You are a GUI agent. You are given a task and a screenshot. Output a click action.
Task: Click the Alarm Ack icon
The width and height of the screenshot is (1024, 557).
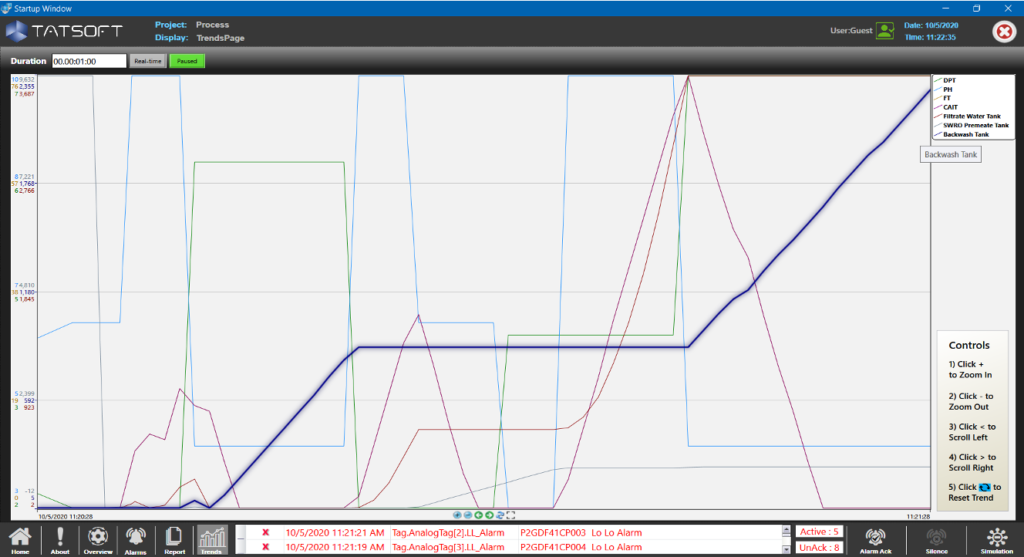pyautogui.click(x=876, y=539)
